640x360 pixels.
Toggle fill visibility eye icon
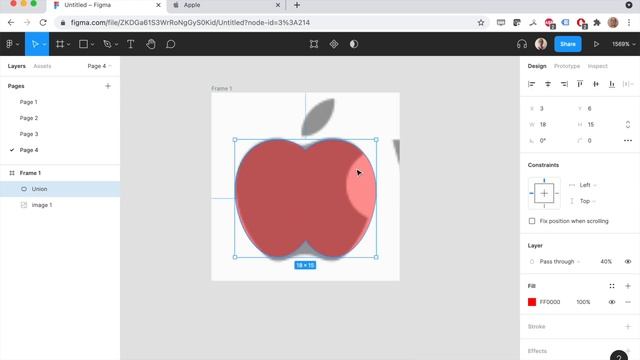[x=612, y=302]
